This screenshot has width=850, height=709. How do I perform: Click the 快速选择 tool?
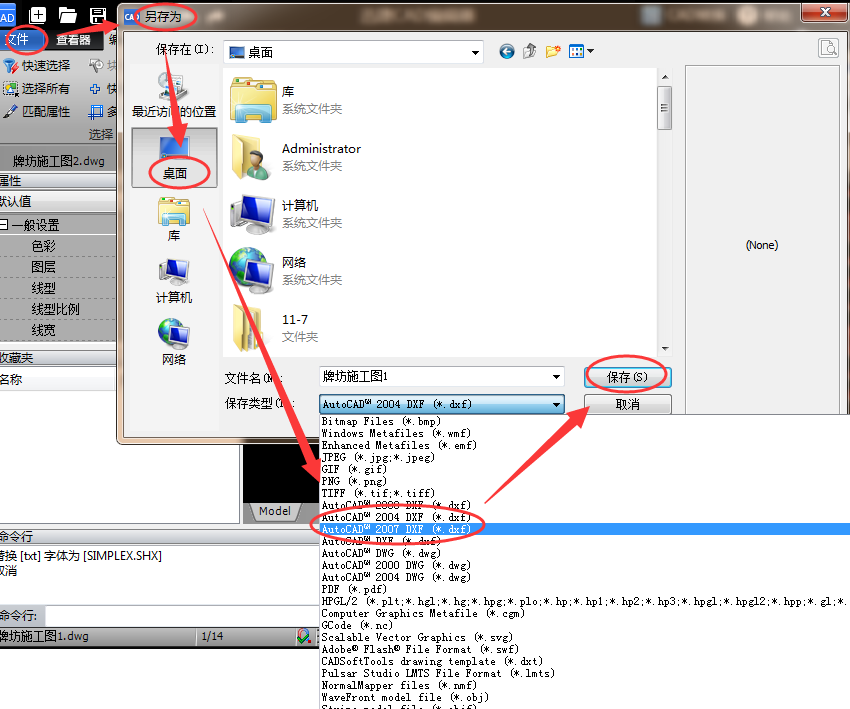tap(37, 66)
